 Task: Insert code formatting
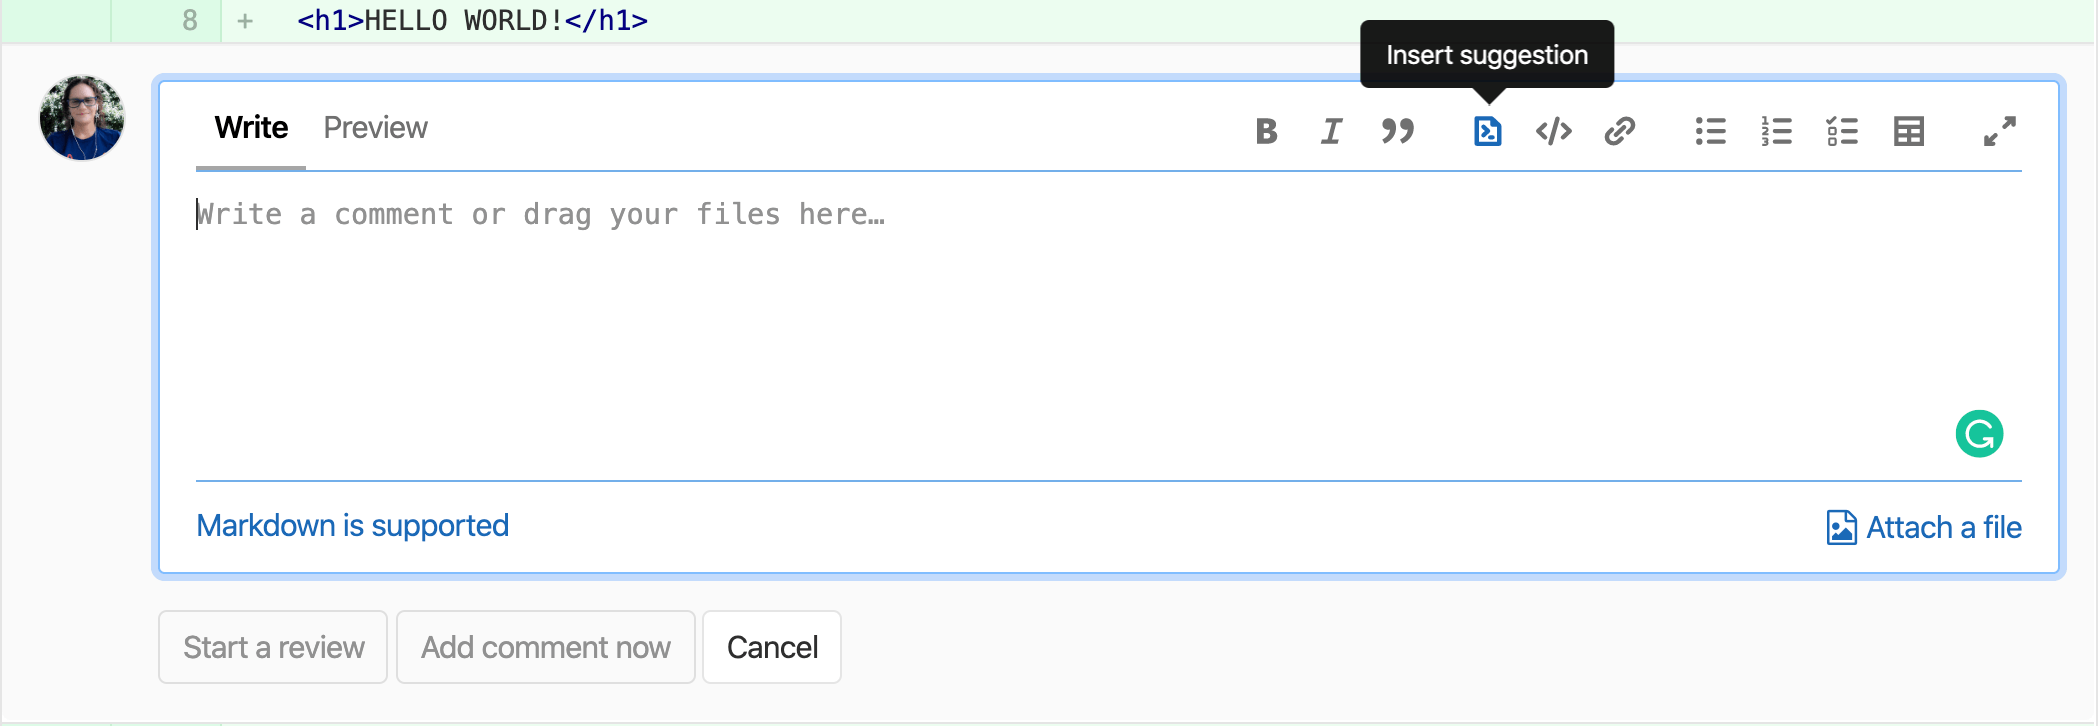coord(1553,131)
